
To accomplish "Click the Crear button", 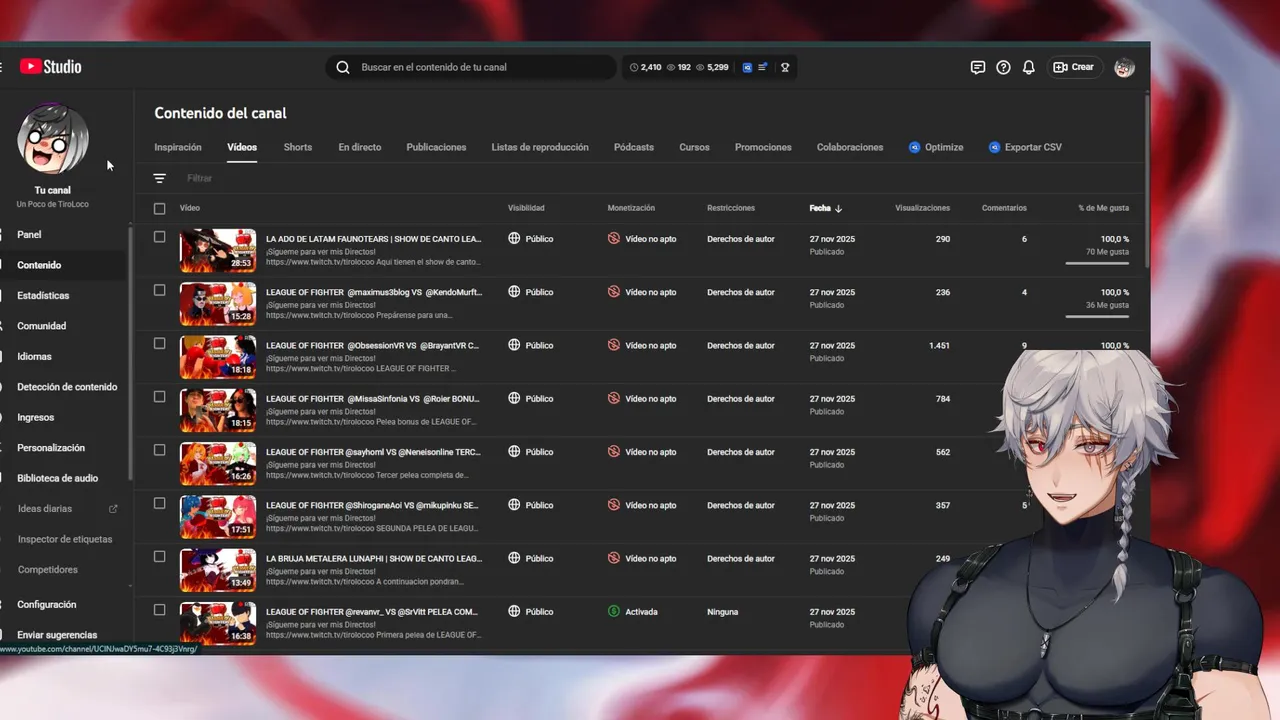I will click(1074, 67).
